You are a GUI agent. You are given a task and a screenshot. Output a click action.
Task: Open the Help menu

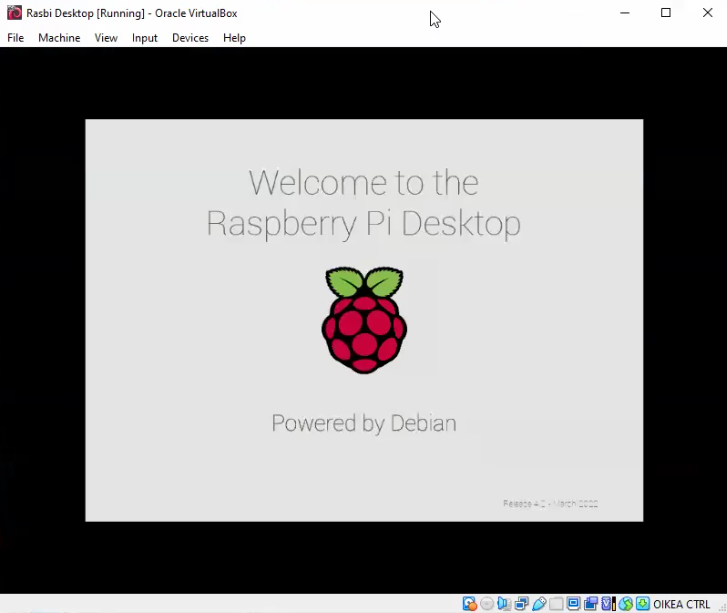point(234,38)
